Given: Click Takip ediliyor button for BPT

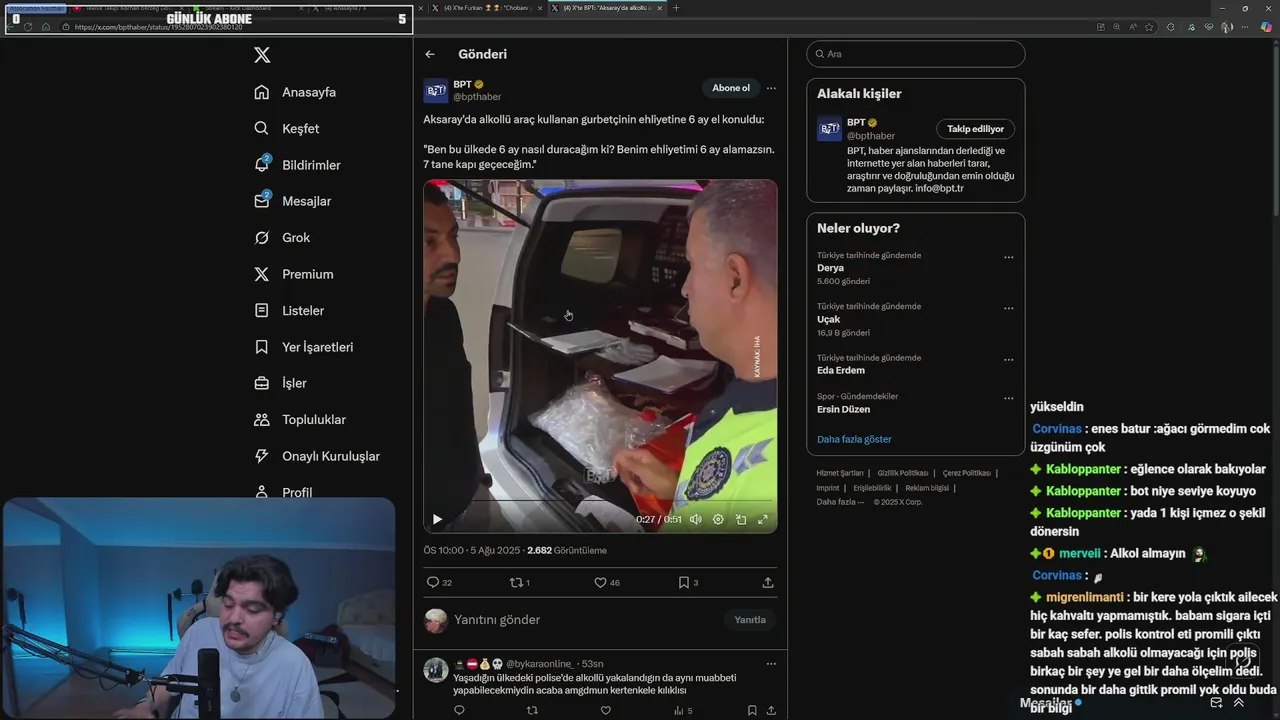Looking at the screenshot, I should [975, 129].
